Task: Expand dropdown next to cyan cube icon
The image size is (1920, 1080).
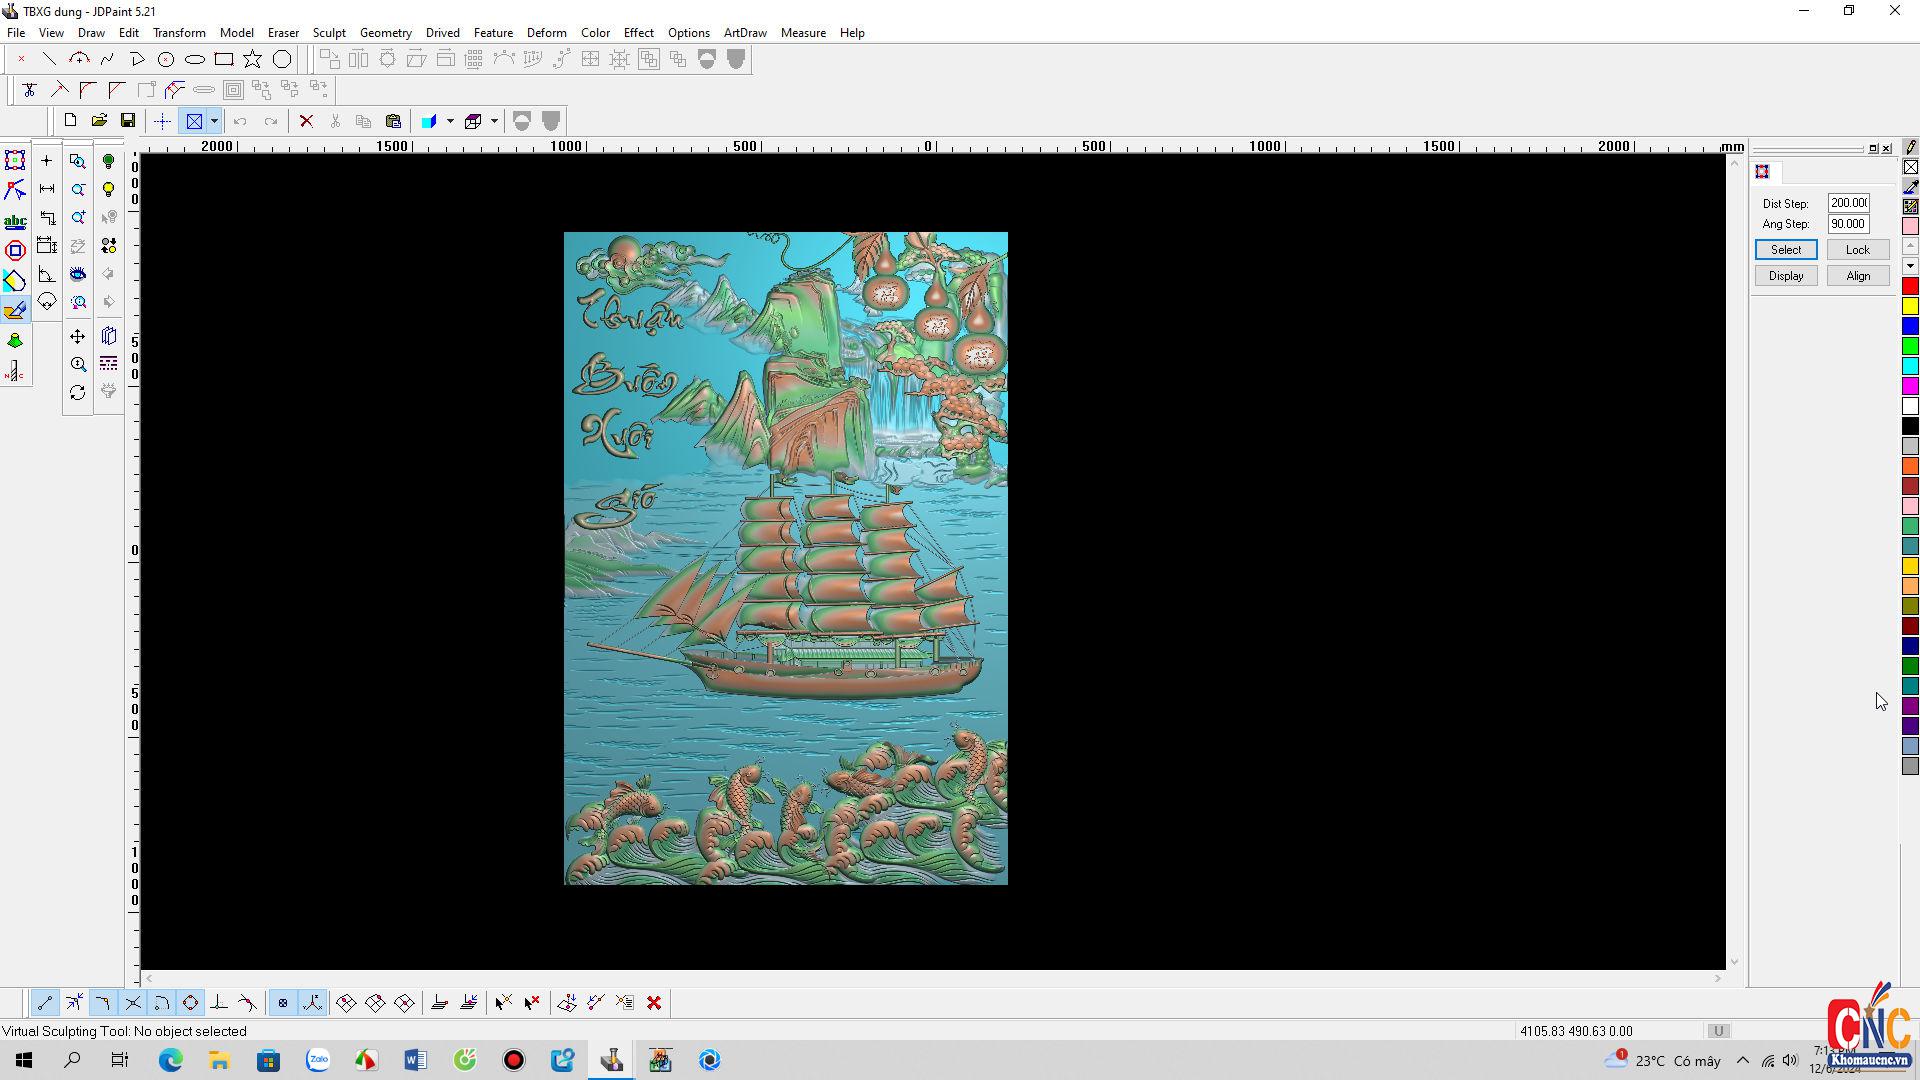Action: click(x=450, y=121)
